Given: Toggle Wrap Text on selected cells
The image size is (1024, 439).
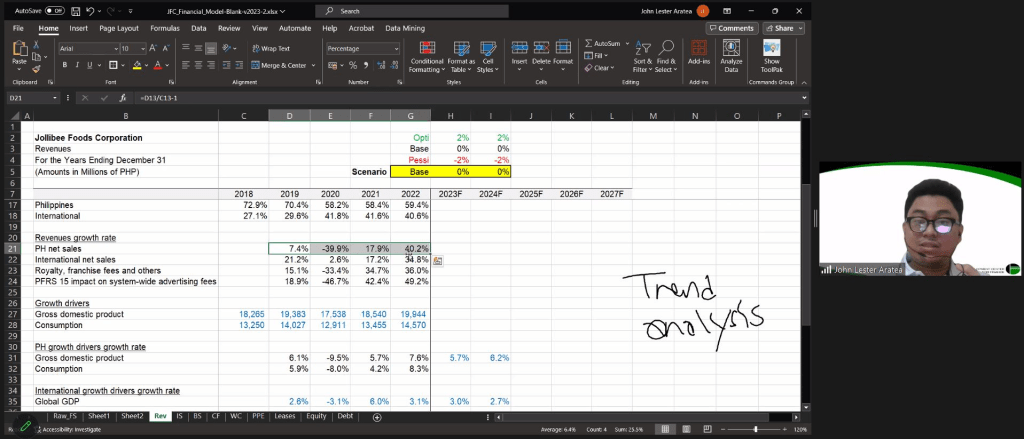Looking at the screenshot, I should tap(270, 48).
